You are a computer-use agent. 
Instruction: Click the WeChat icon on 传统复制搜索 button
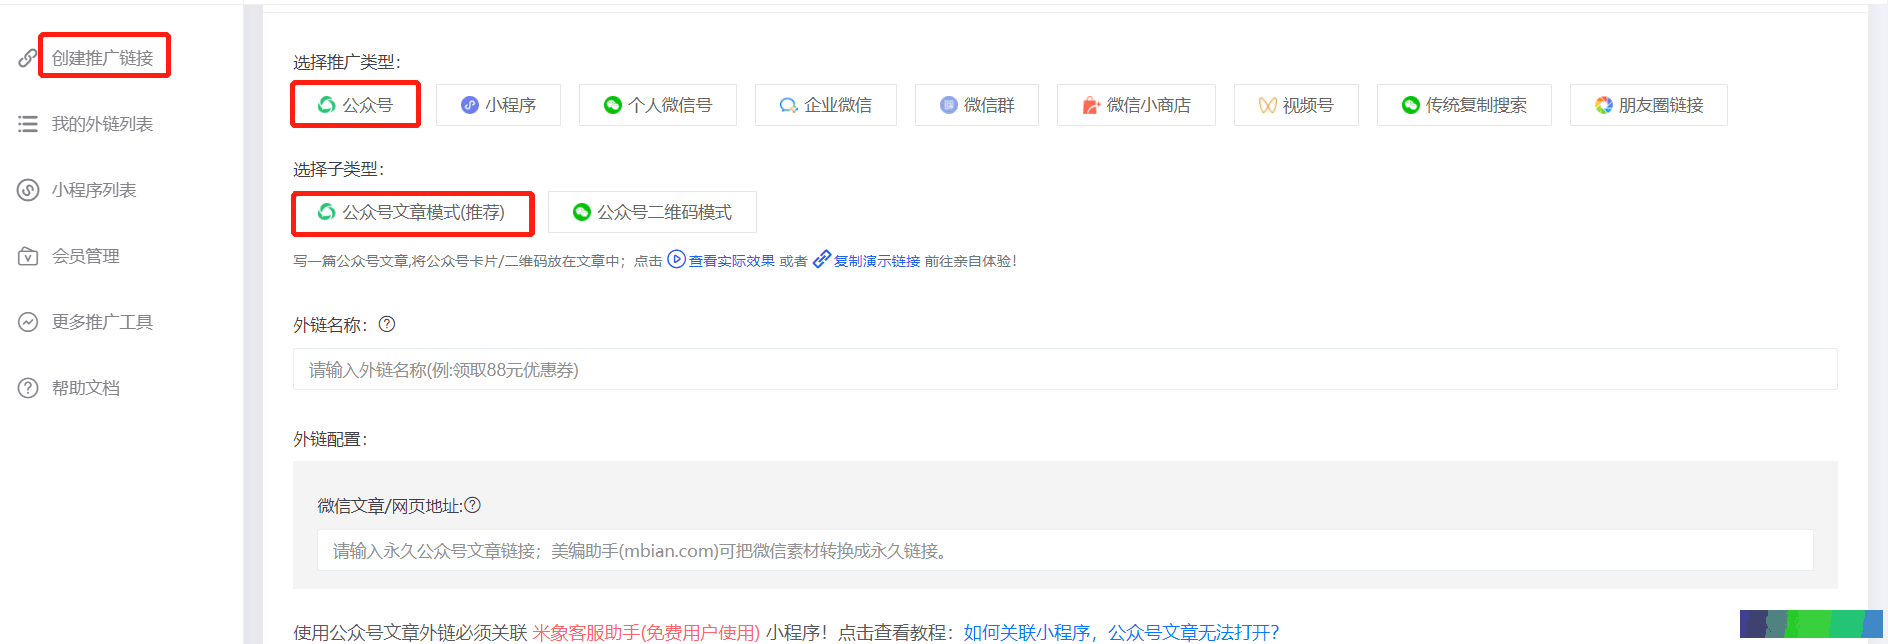pyautogui.click(x=1411, y=105)
